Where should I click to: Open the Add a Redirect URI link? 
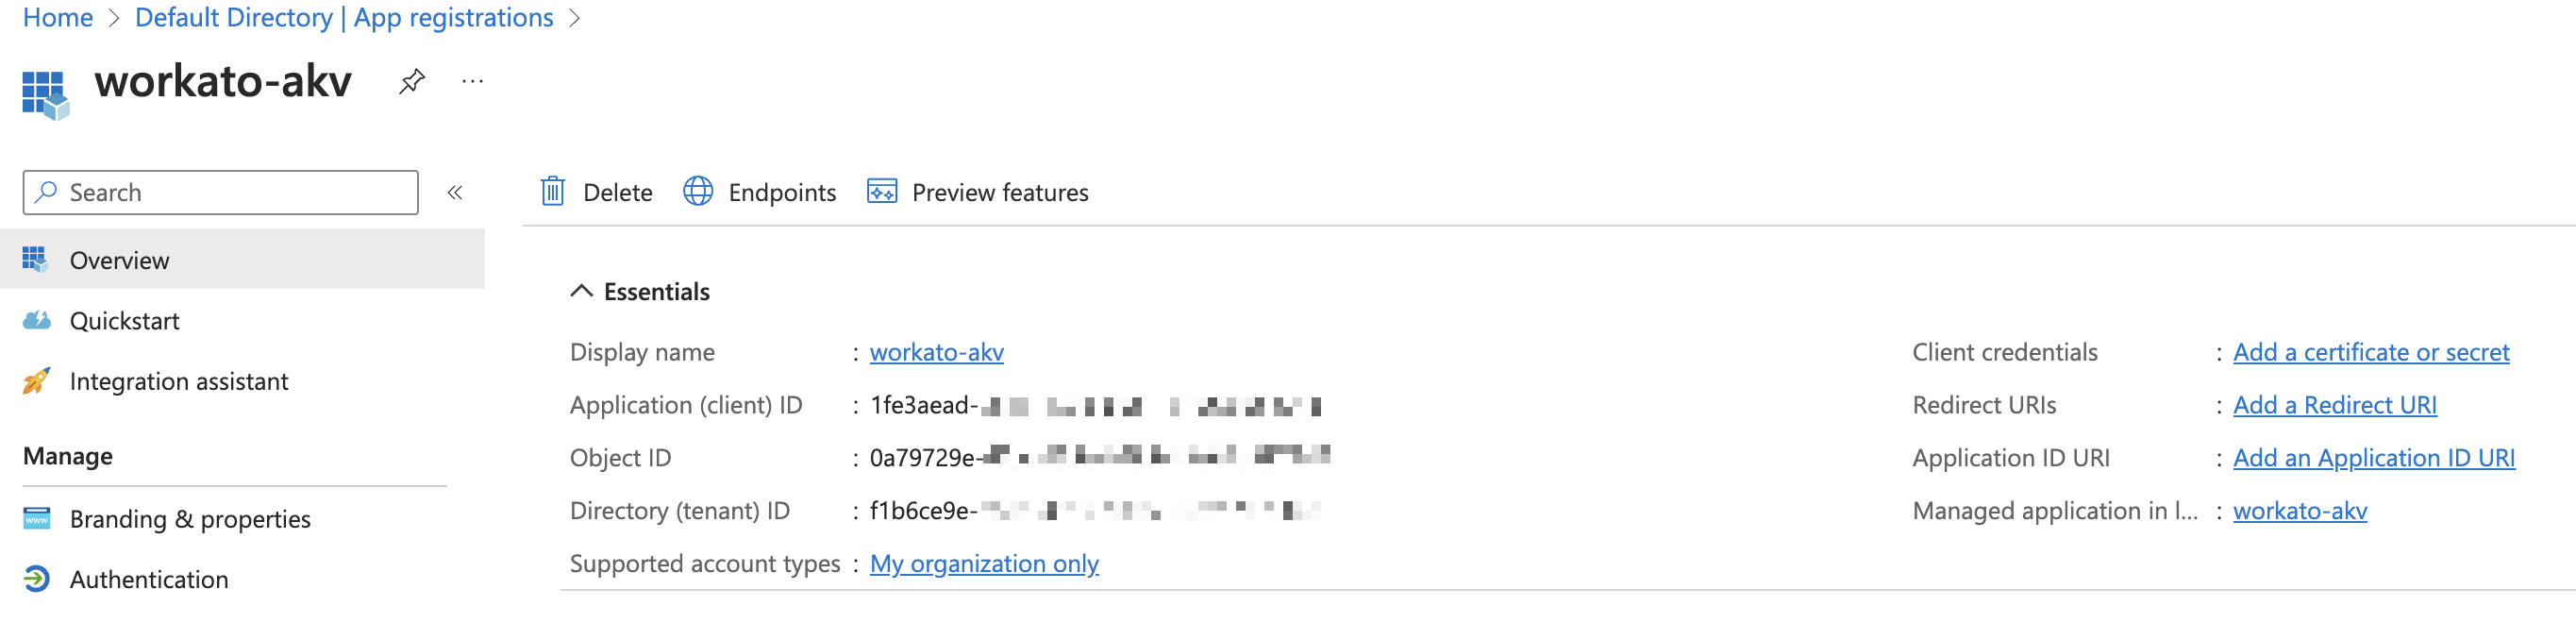click(2336, 404)
